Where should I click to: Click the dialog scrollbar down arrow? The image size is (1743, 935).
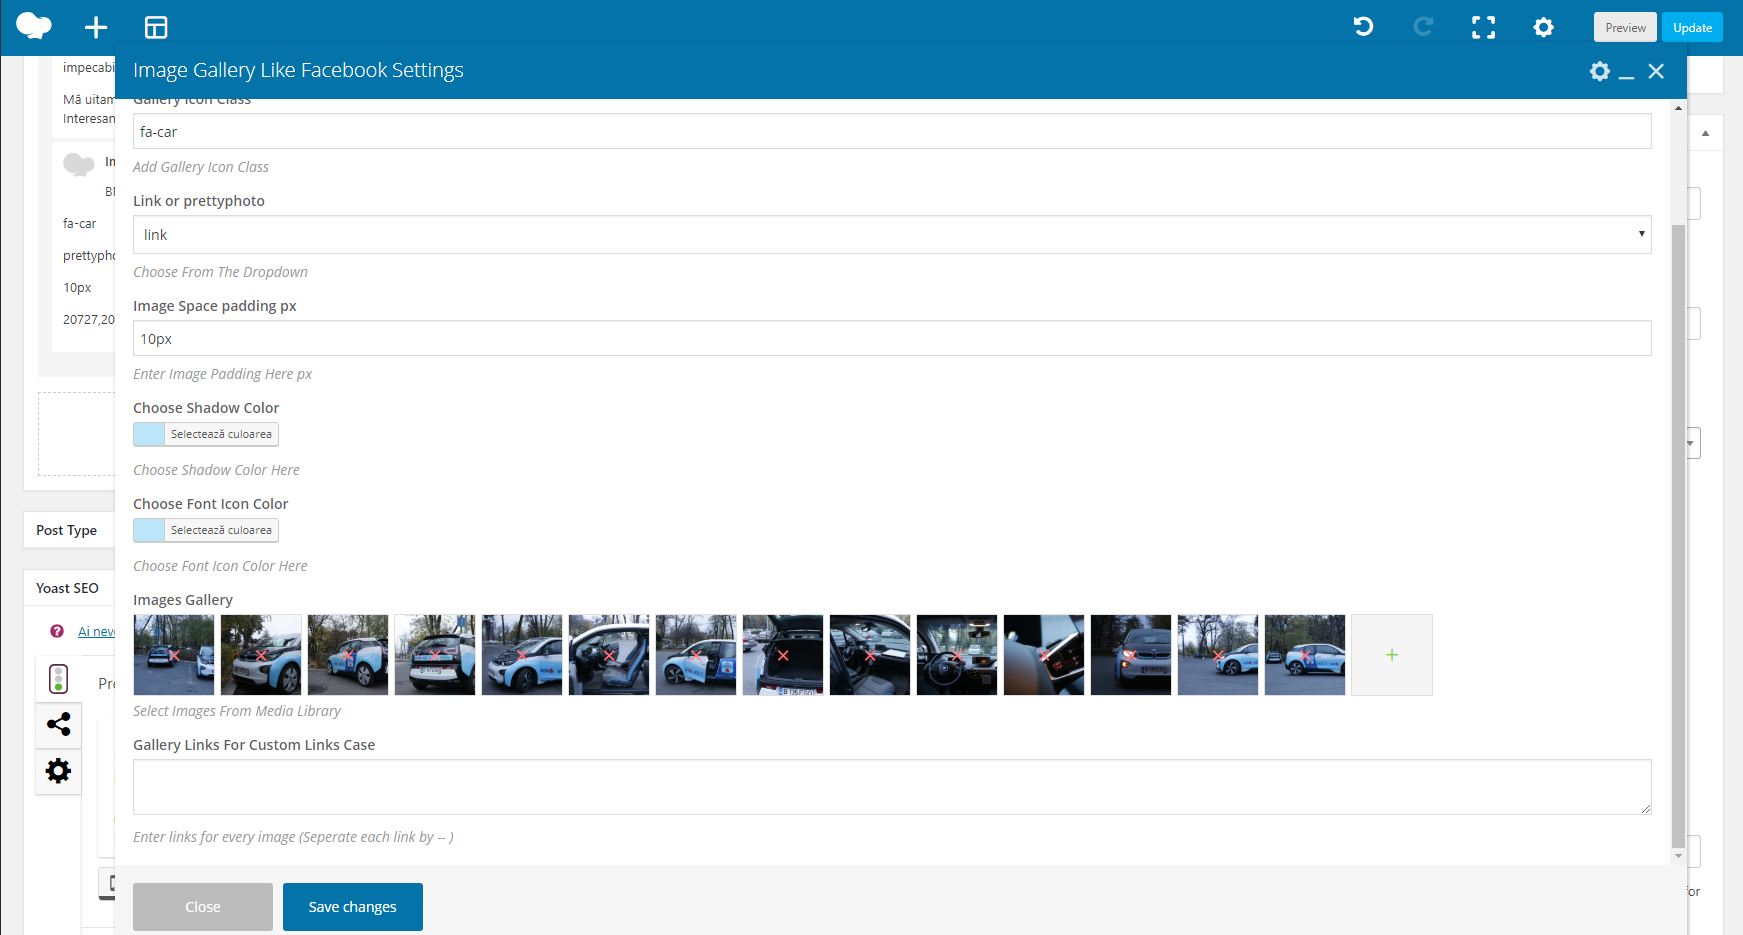[1678, 856]
